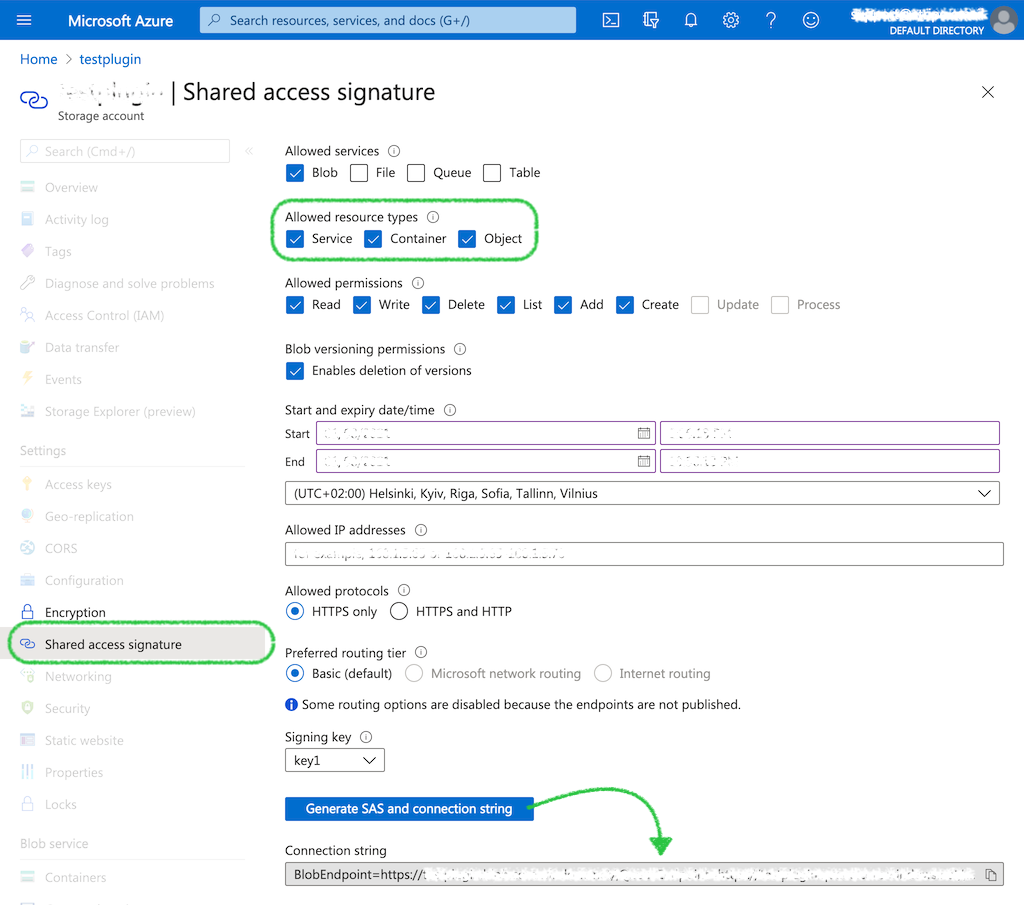Click Generate SAS and connection string
Screen dimensions: 1024x905
click(x=409, y=808)
